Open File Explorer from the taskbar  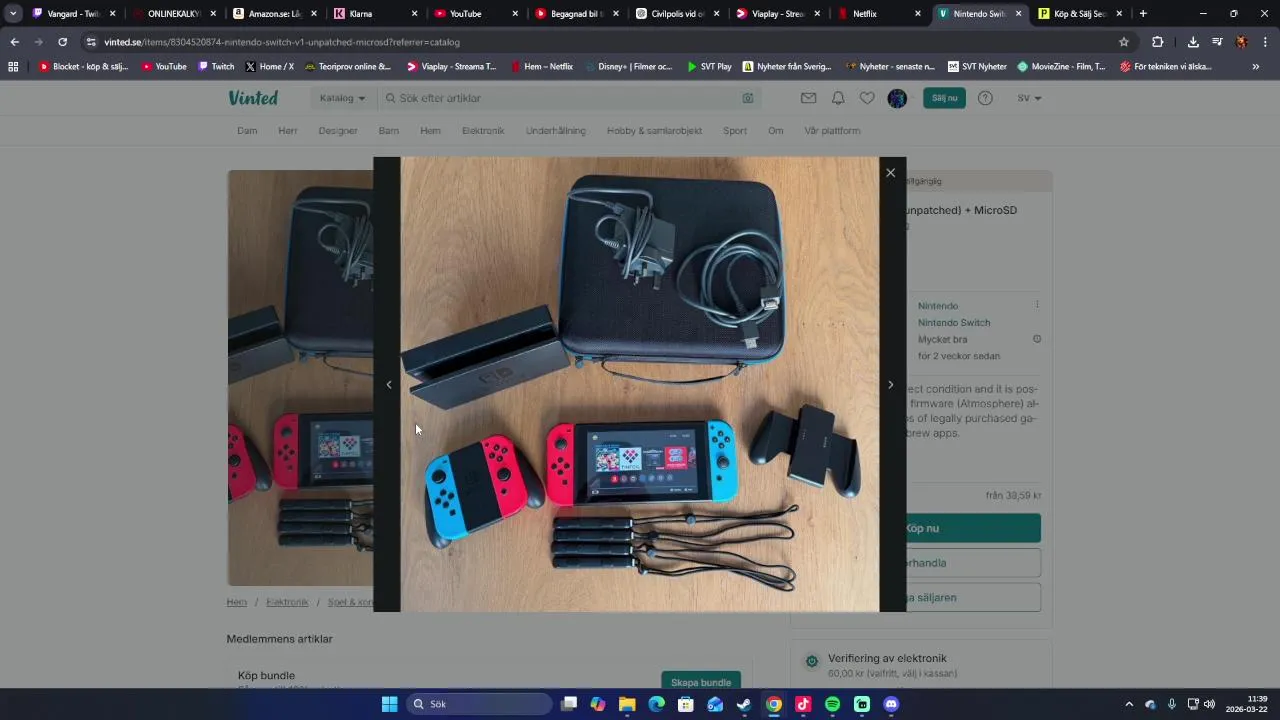pyautogui.click(x=627, y=704)
